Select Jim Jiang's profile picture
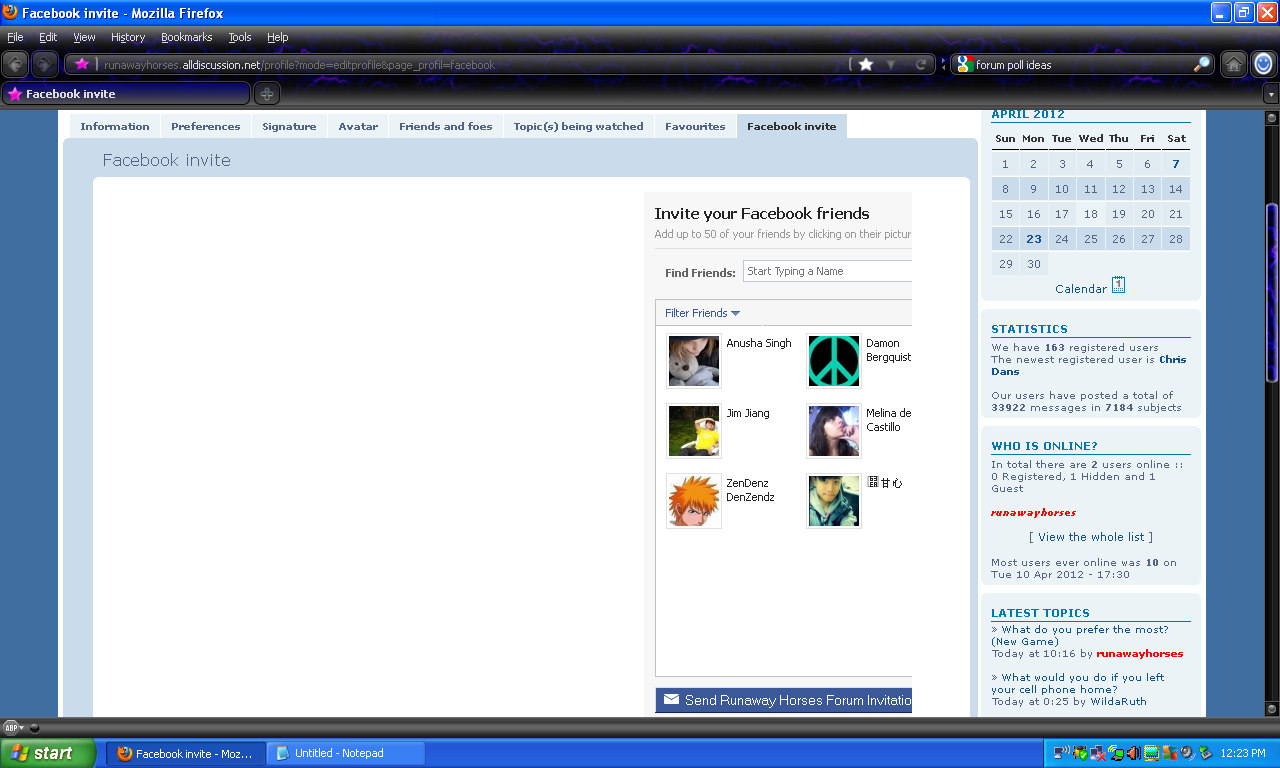This screenshot has height=768, width=1280. click(x=694, y=430)
